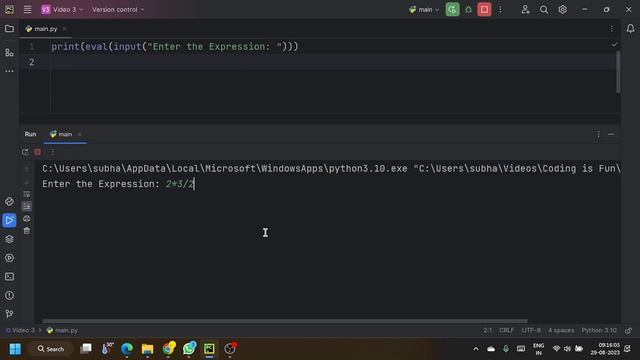Open the clock and date in taskbar
The width and height of the screenshot is (640, 360).
tap(605, 349)
